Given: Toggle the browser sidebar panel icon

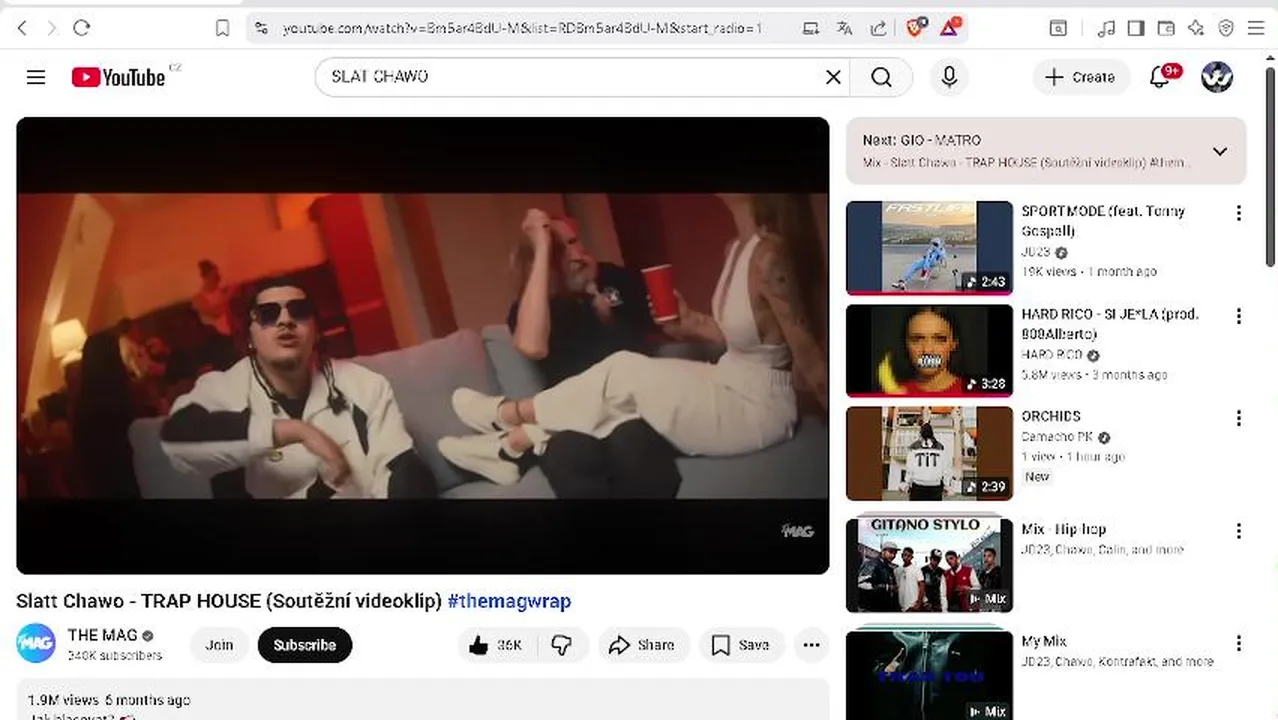Looking at the screenshot, I should tap(1136, 28).
